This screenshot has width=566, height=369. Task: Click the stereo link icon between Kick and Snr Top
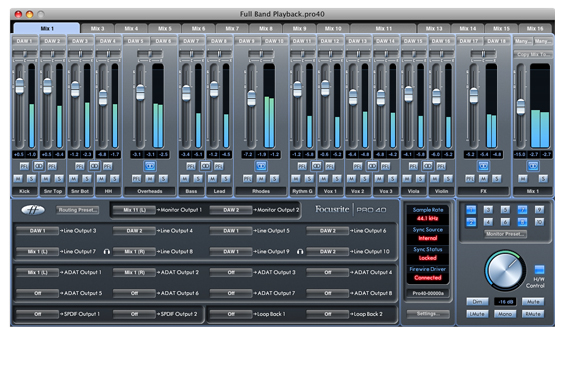[x=38, y=166]
